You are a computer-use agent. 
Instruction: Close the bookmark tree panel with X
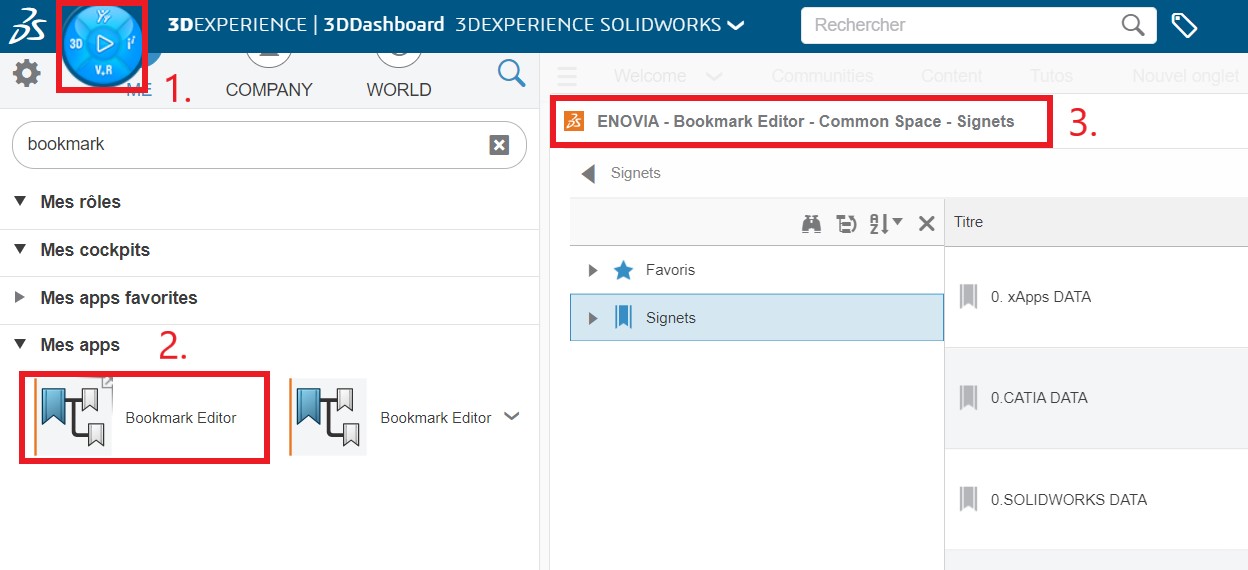pos(926,223)
